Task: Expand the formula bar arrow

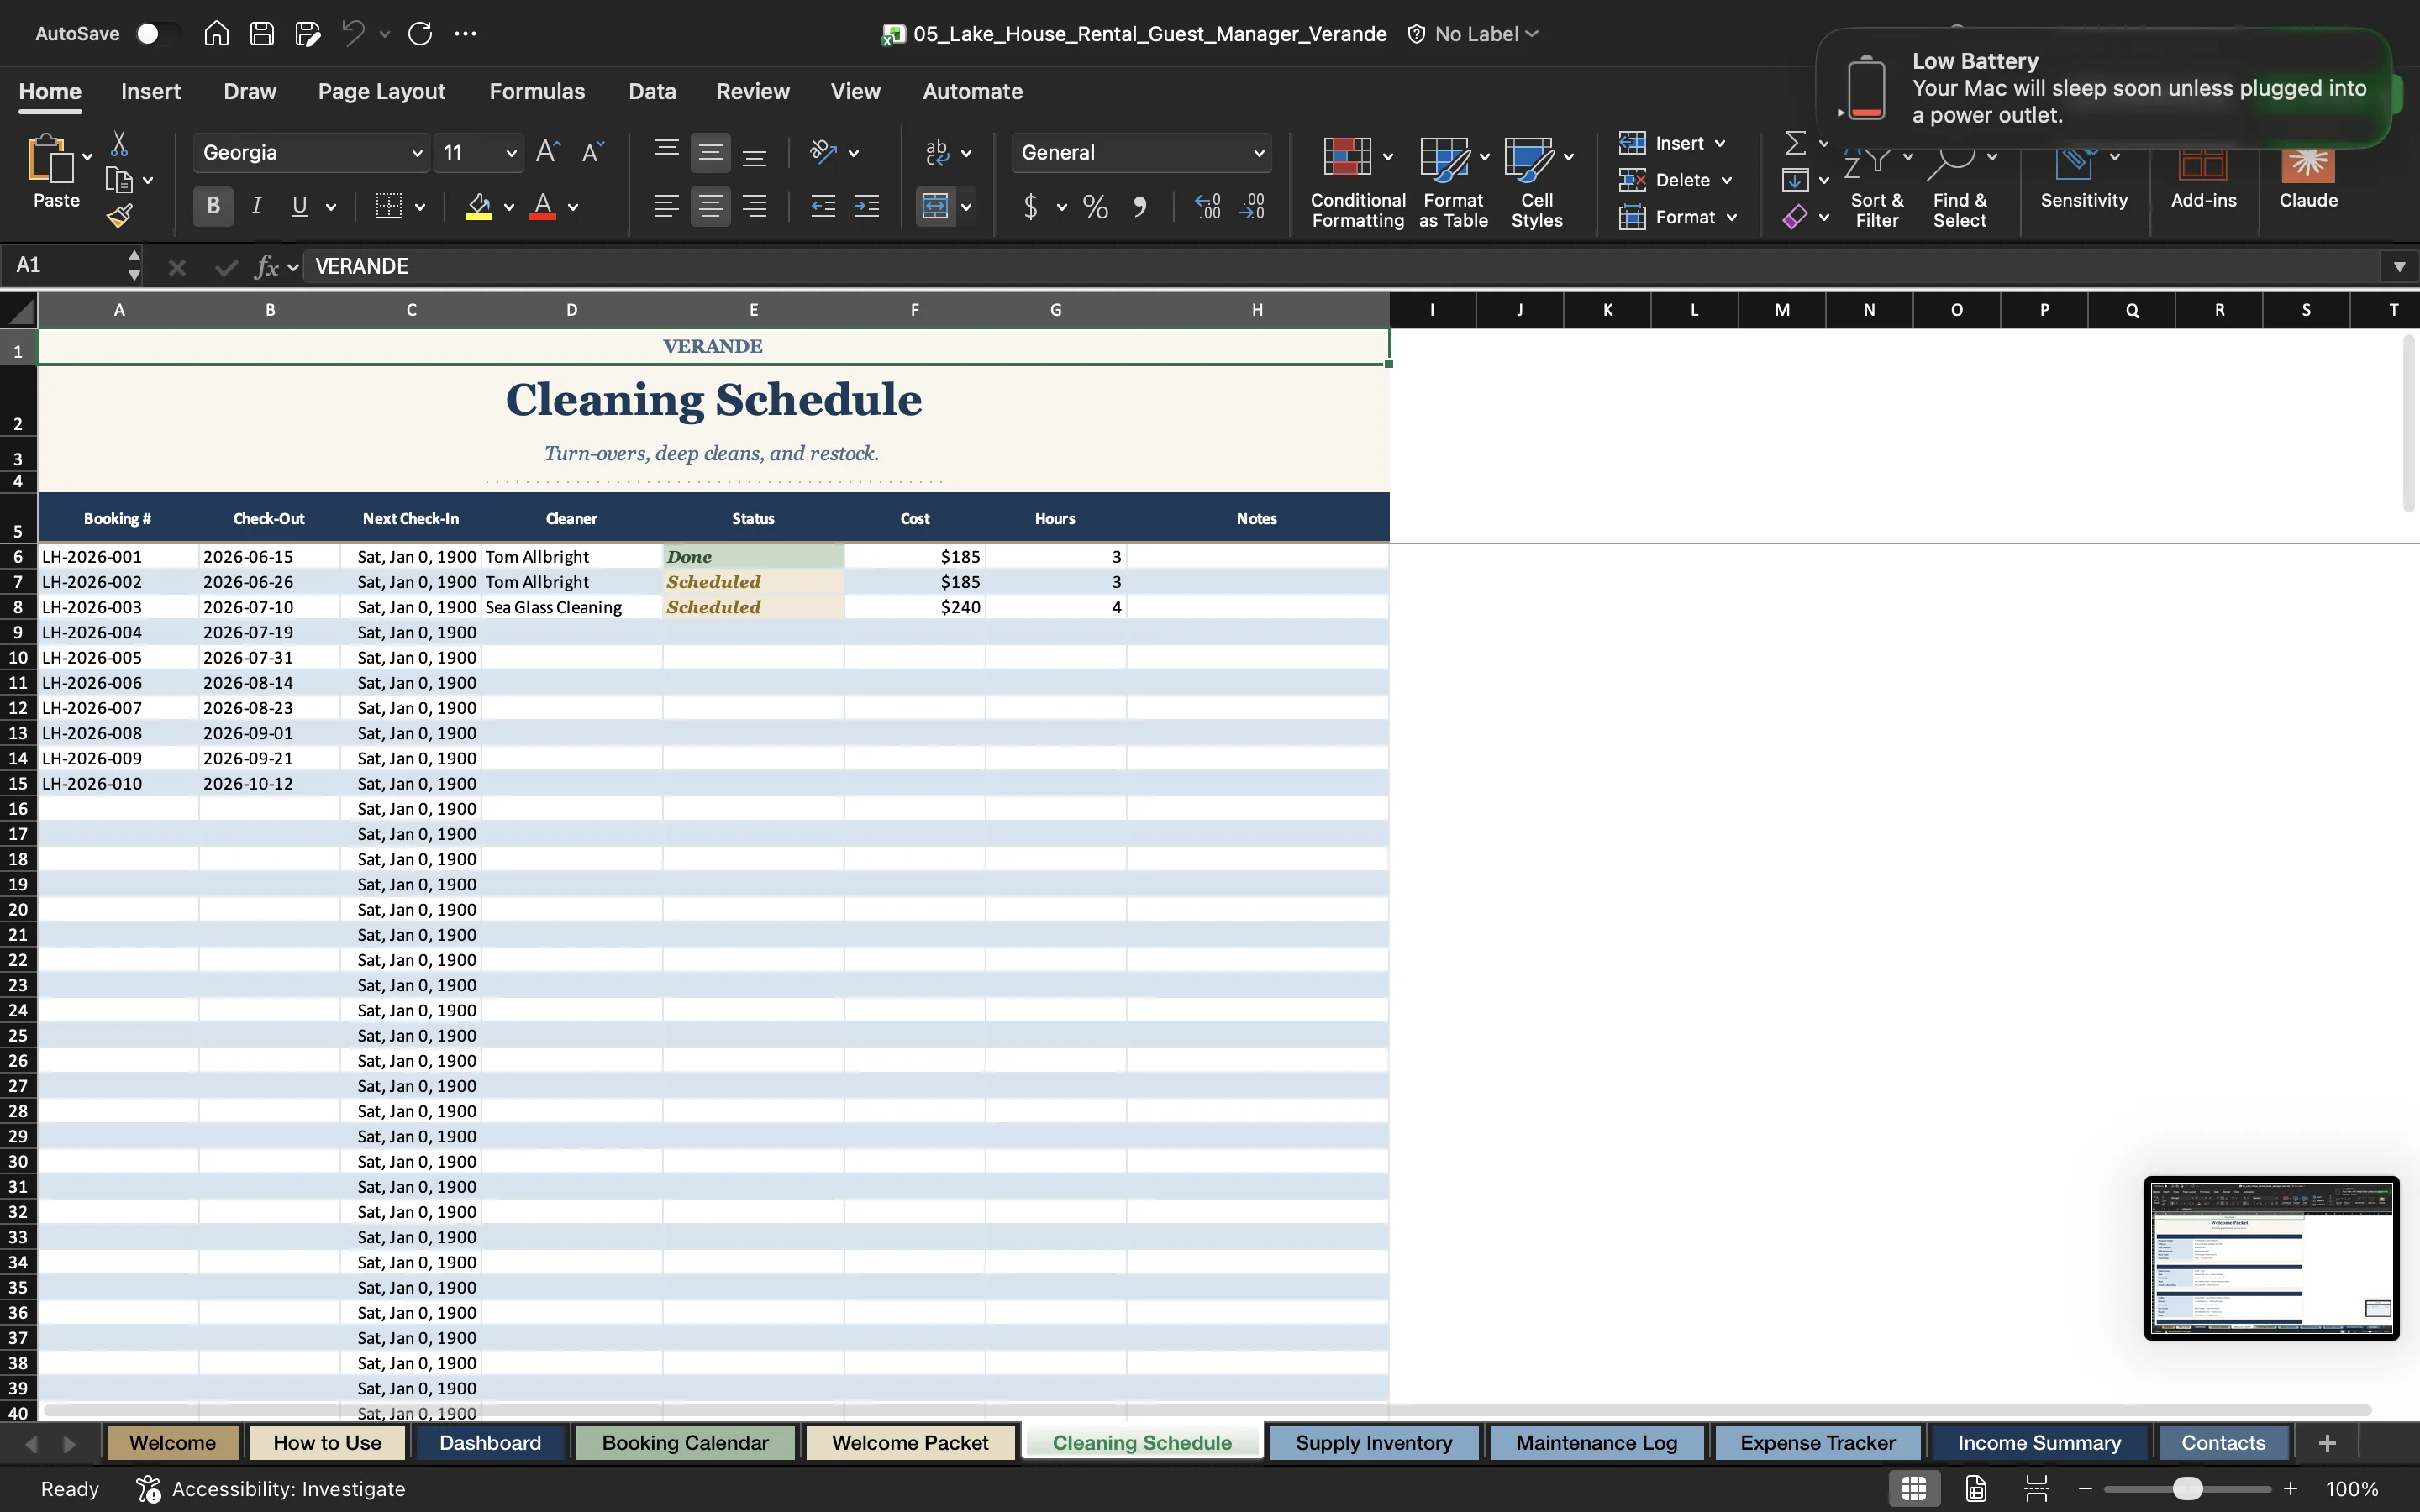Action: coord(2399,266)
